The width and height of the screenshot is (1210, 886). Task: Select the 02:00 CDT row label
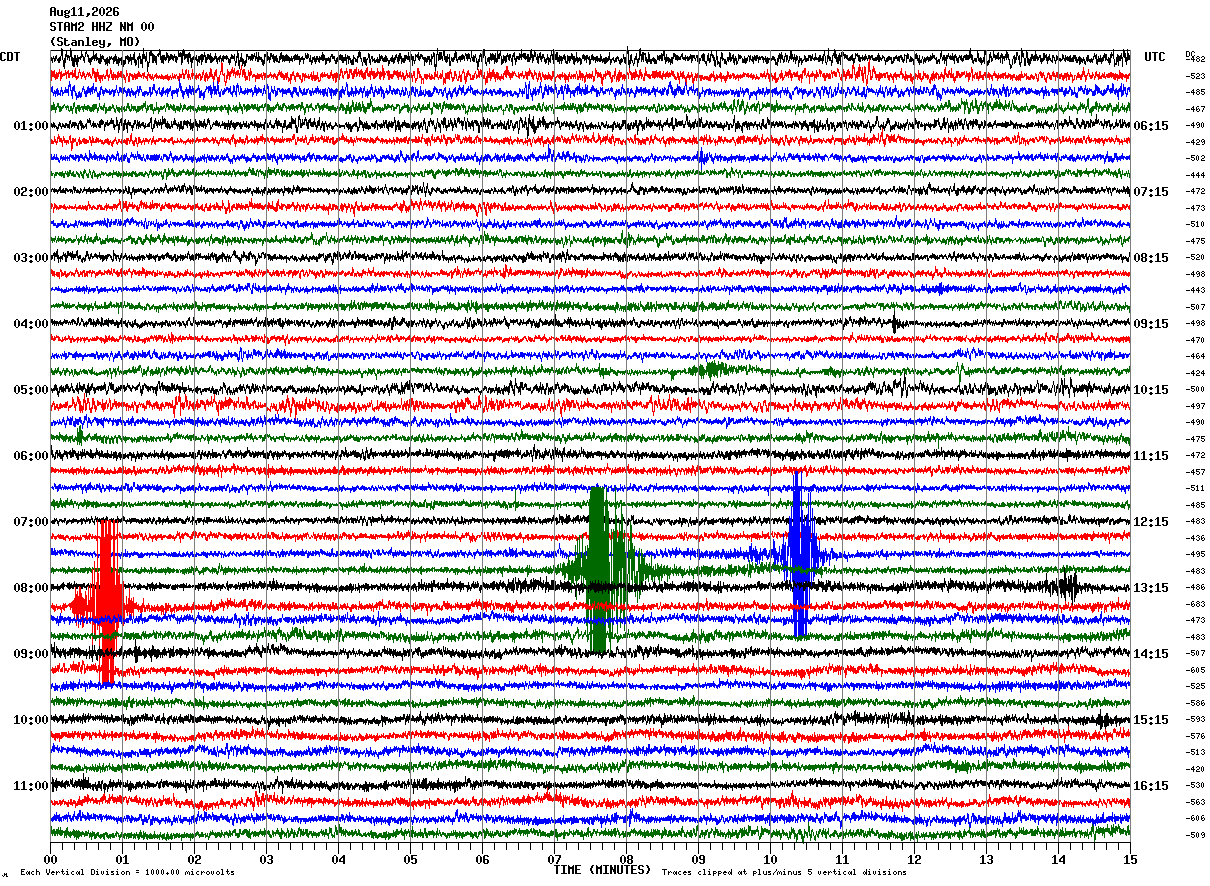[x=31, y=192]
